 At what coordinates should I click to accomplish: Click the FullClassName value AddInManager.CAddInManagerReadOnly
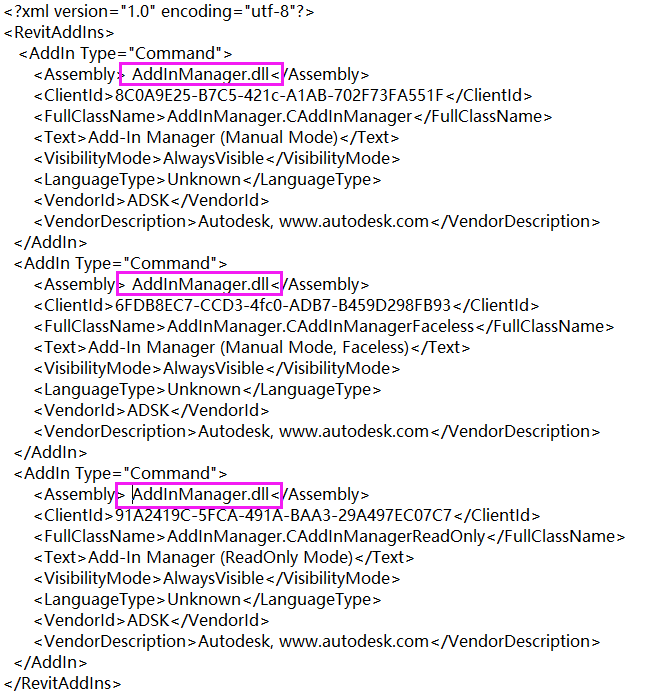coord(326,537)
